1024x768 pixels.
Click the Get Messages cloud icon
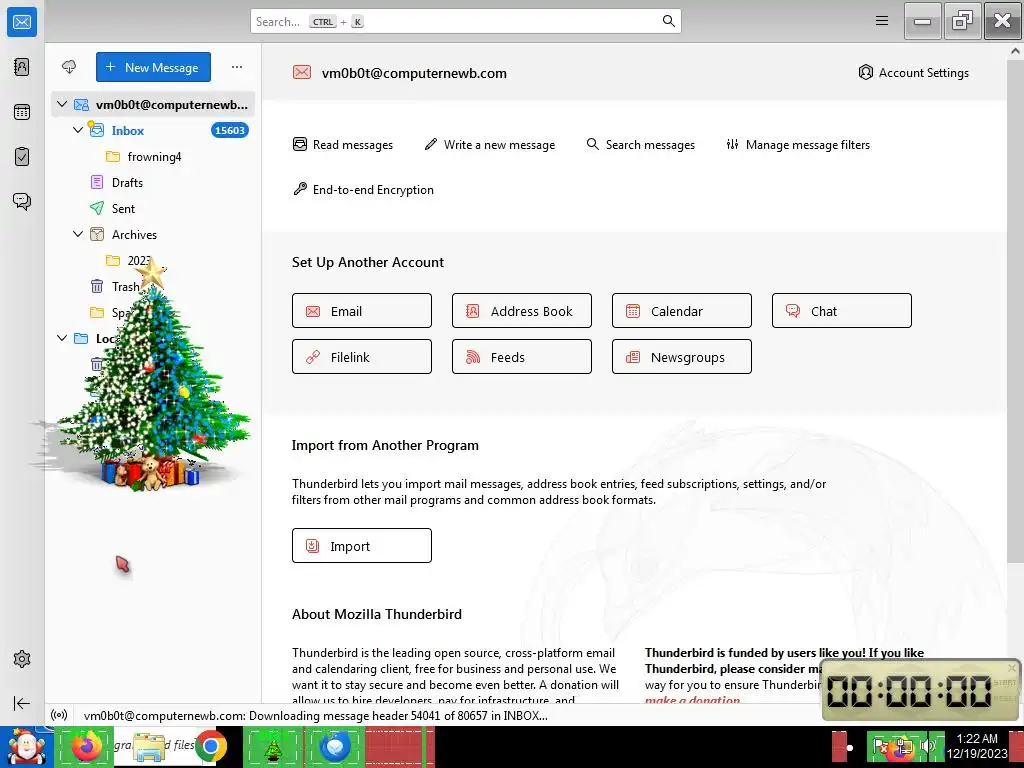(69, 67)
